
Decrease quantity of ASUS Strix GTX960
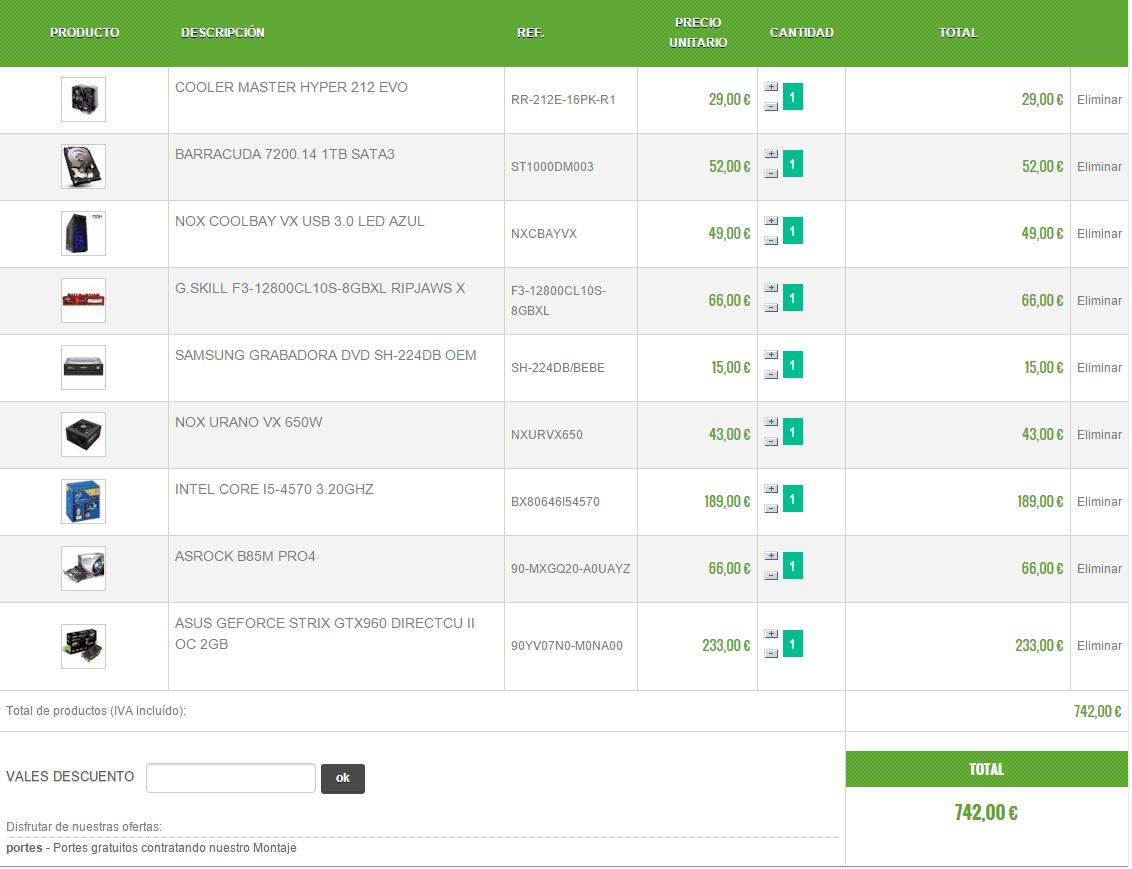pos(771,655)
